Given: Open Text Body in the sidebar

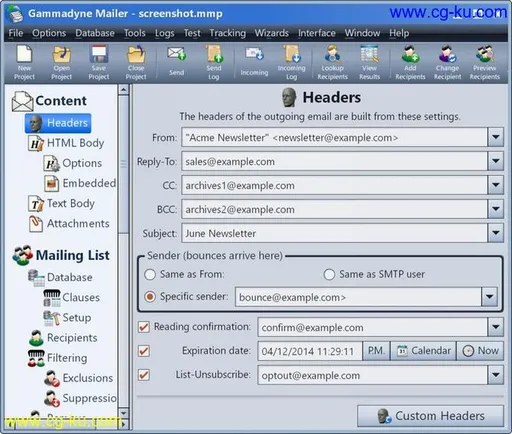Looking at the screenshot, I should point(61,204).
